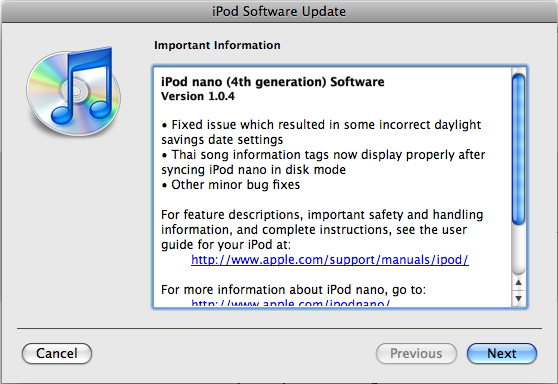Image resolution: width=558 pixels, height=384 pixels.
Task: Click the Important Information heading
Action: pyautogui.click(x=217, y=45)
